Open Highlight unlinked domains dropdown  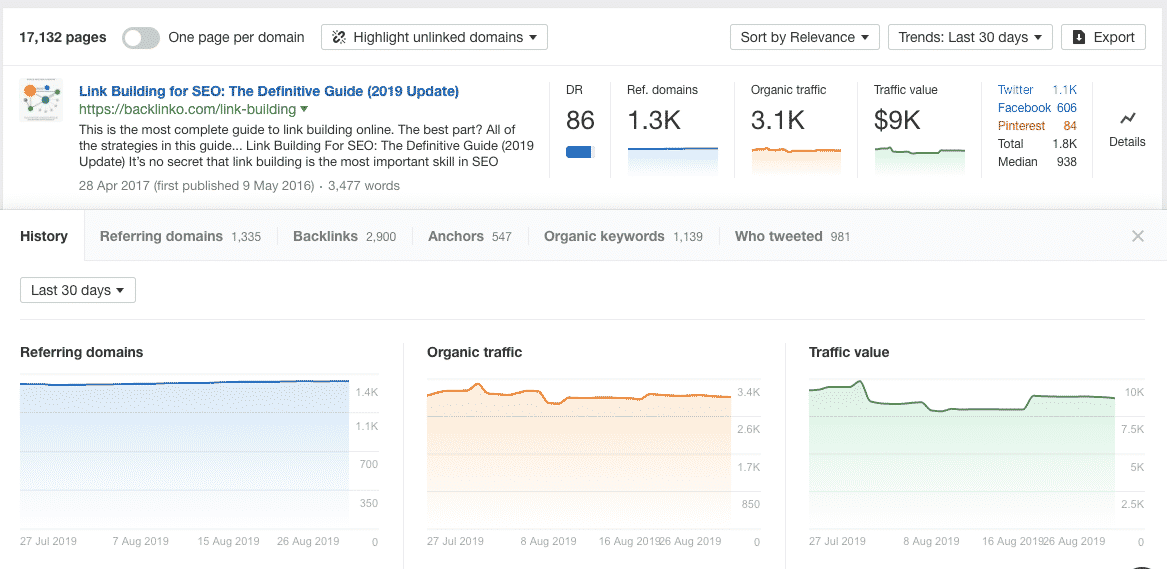tap(435, 37)
